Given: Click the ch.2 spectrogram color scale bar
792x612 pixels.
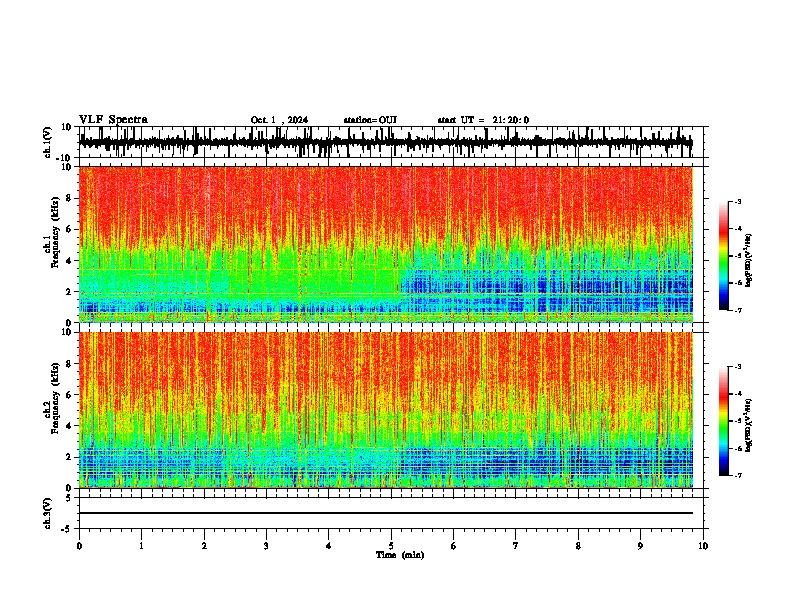Looking at the screenshot, I should pos(724,421).
